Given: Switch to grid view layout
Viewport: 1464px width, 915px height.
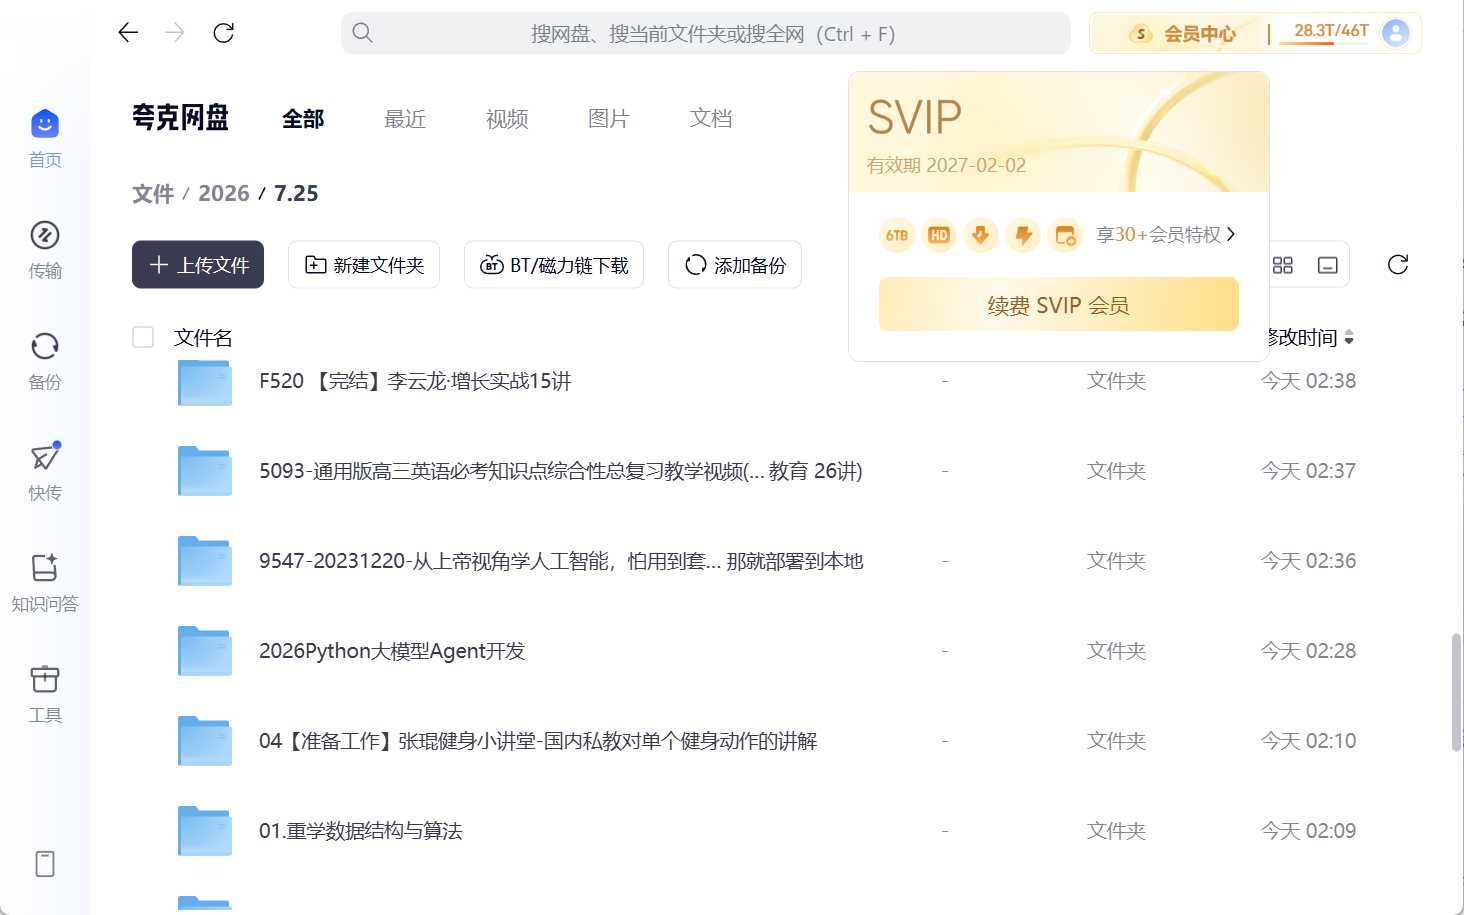Looking at the screenshot, I should 1283,265.
